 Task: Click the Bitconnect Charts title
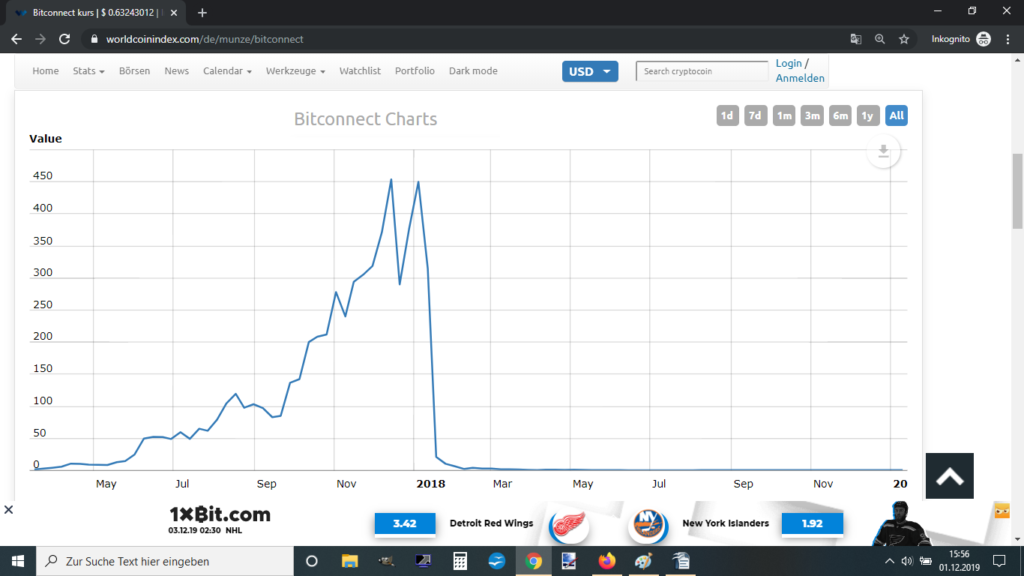[x=365, y=119]
